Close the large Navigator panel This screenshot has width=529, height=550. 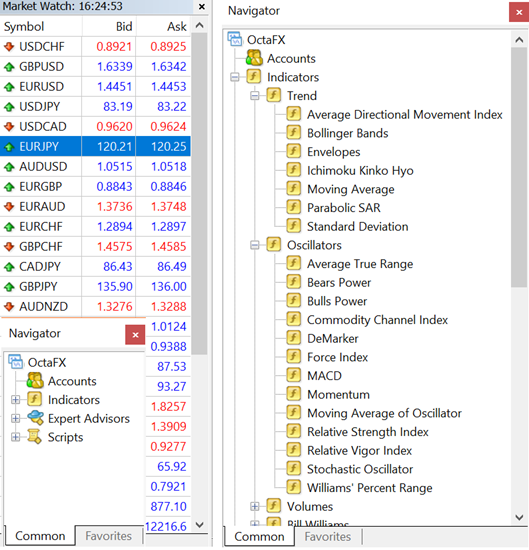519,12
